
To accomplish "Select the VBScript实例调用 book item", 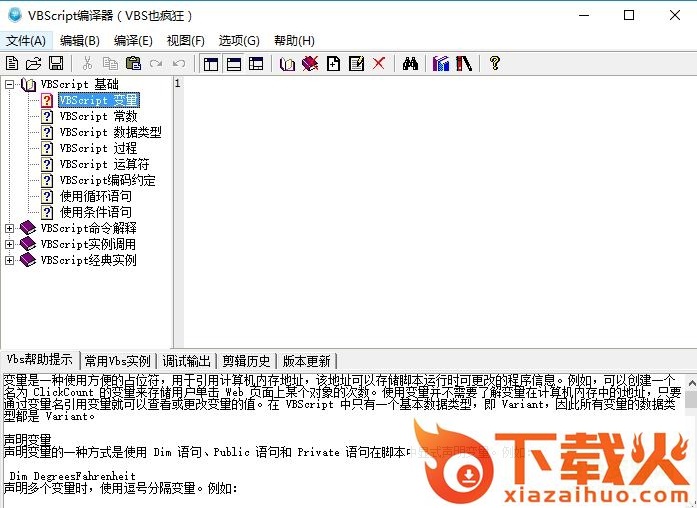I will point(88,244).
